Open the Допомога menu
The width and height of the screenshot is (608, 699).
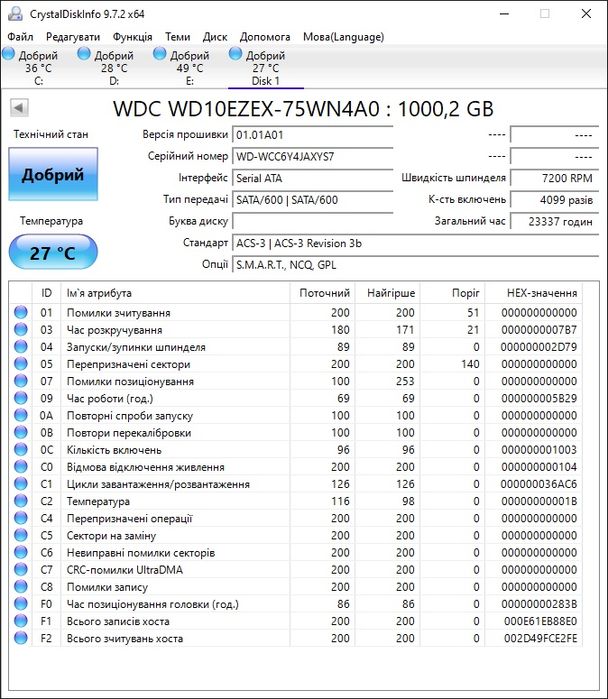pyautogui.click(x=265, y=37)
